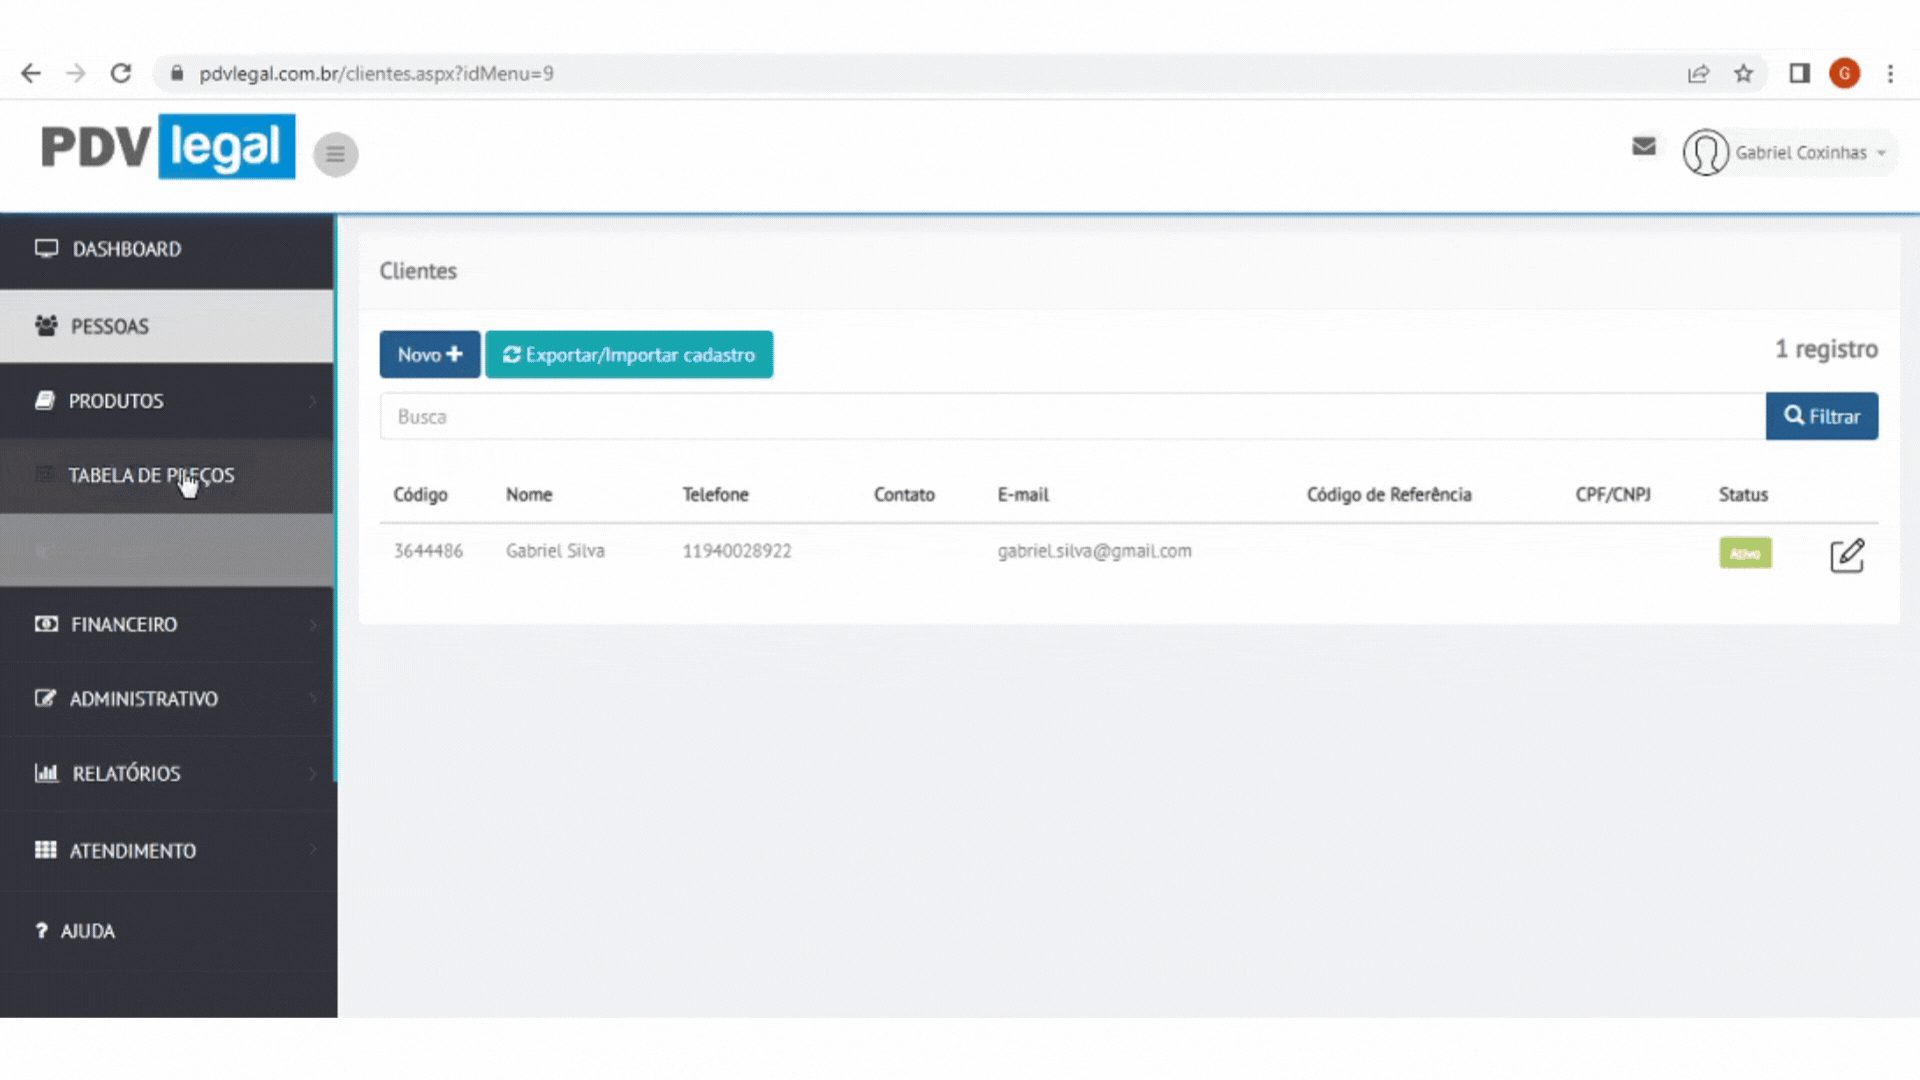Click Exportar/Importar cadastro button
1920x1080 pixels.
(x=628, y=355)
